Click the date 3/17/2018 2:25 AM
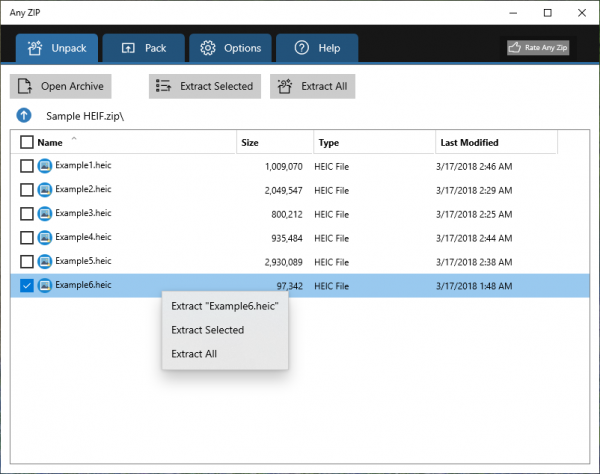The height and width of the screenshot is (474, 600). pos(474,214)
